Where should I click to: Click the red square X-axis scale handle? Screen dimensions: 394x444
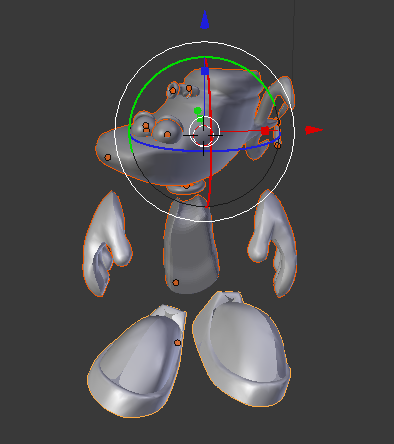(x=265, y=131)
